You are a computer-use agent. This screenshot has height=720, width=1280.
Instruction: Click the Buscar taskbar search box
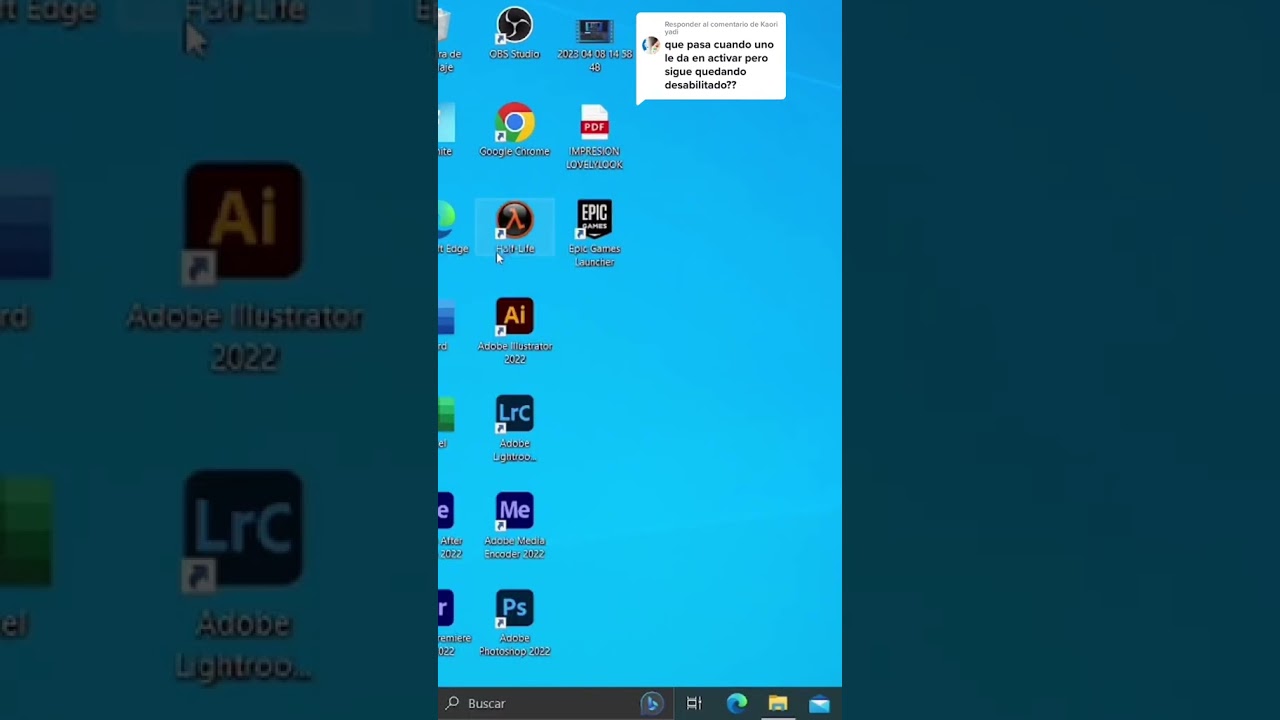[554, 703]
